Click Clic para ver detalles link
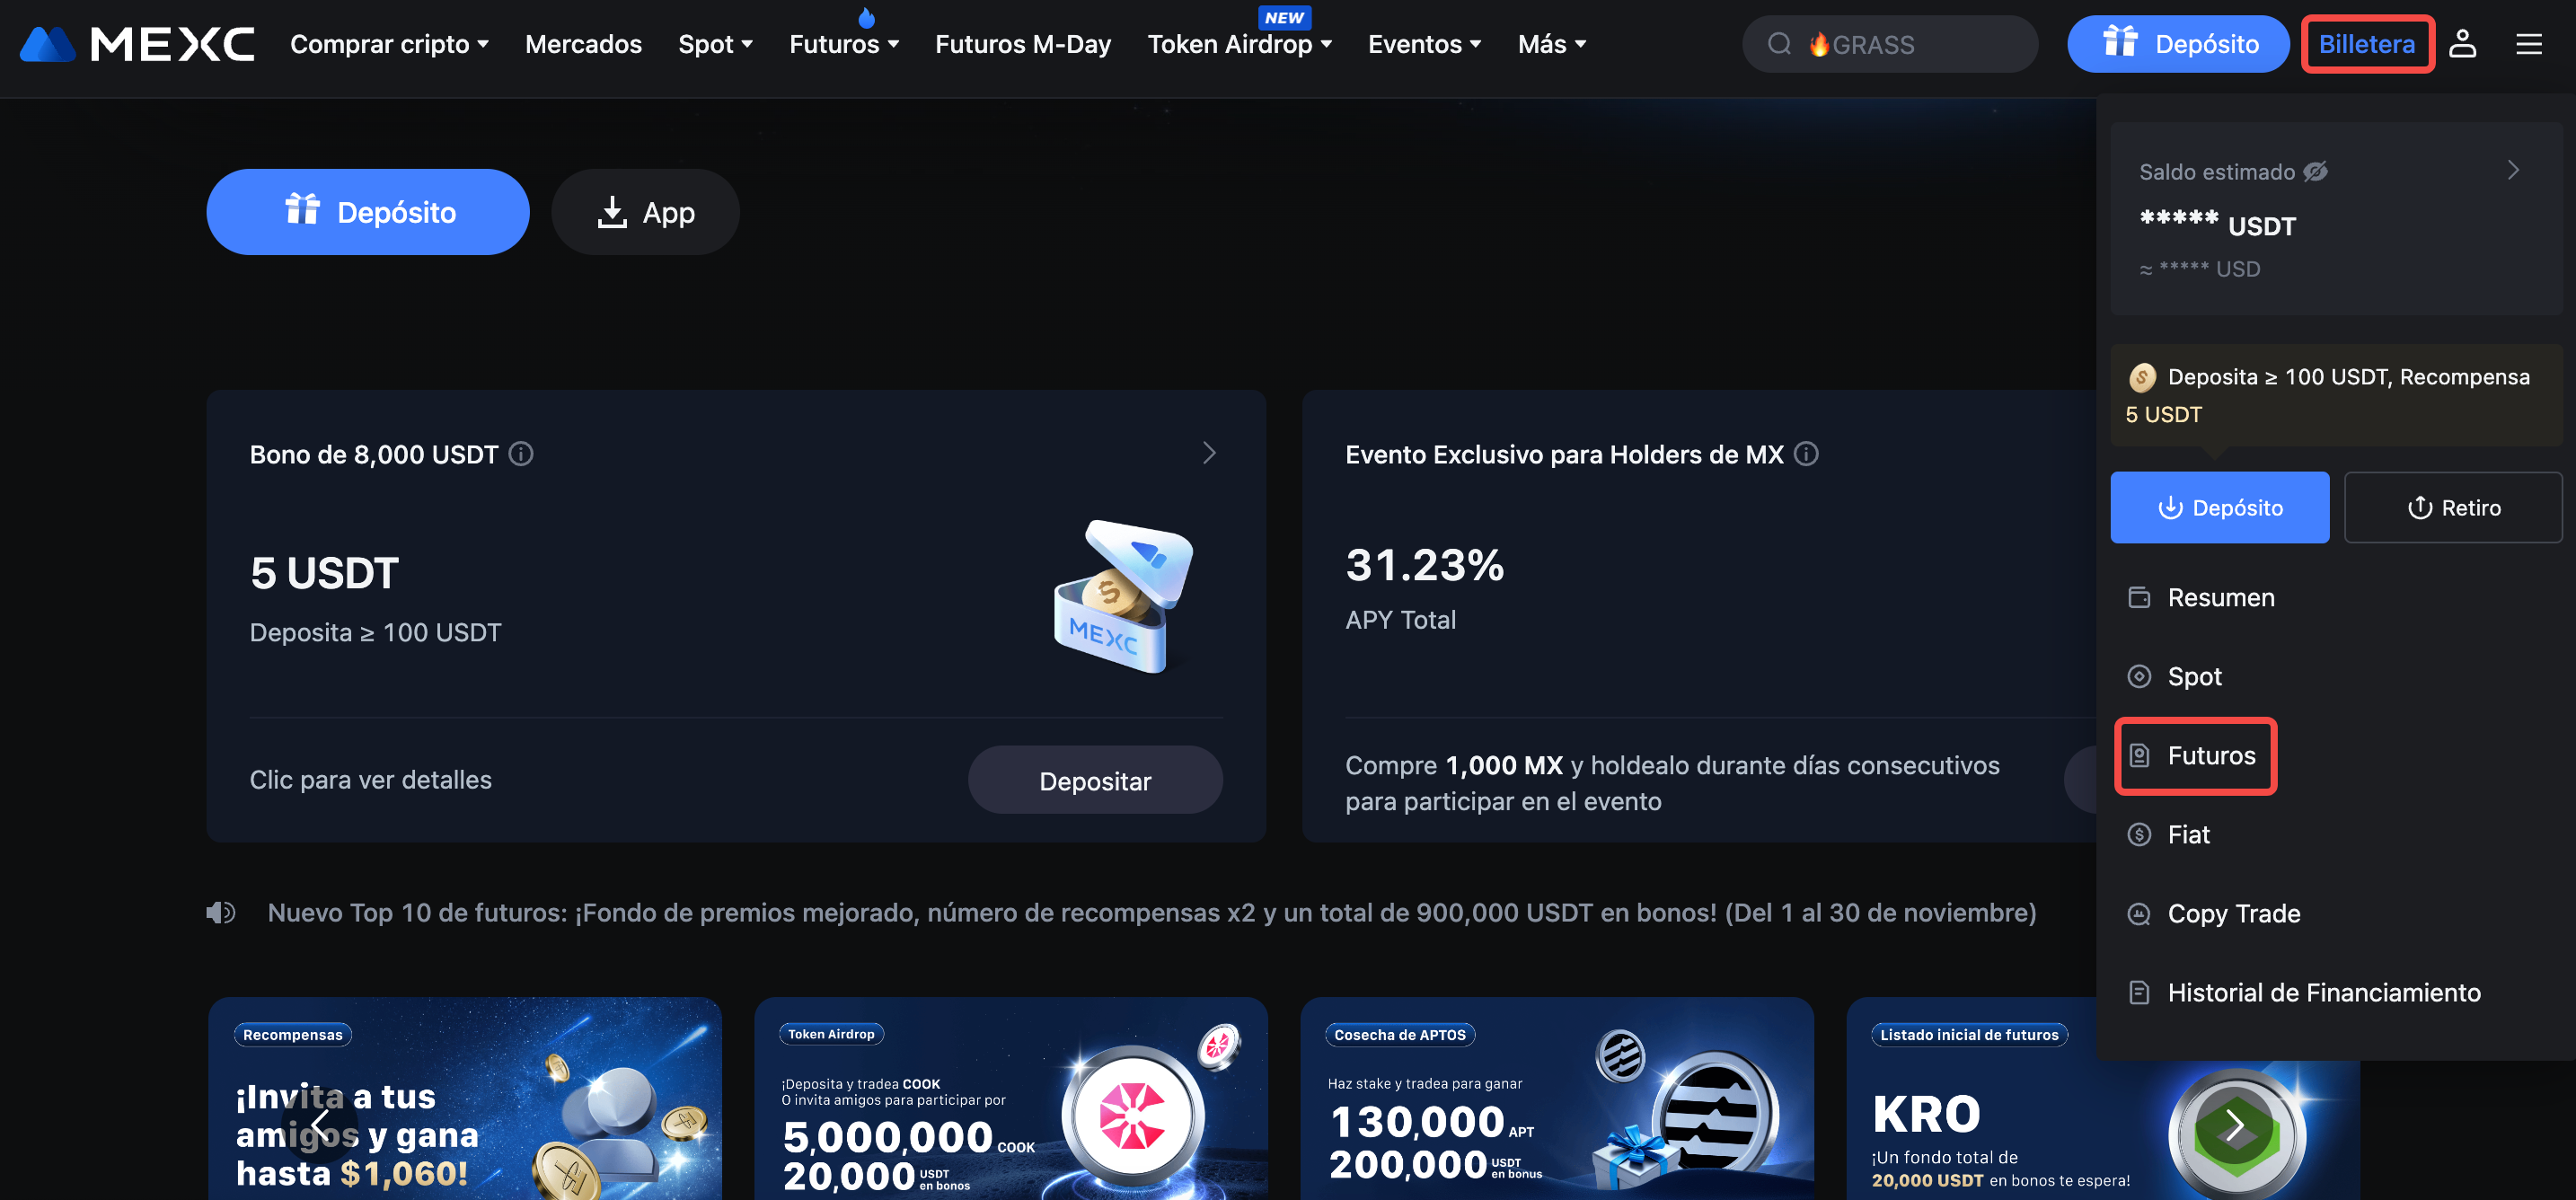The height and width of the screenshot is (1200, 2576). [x=370, y=780]
